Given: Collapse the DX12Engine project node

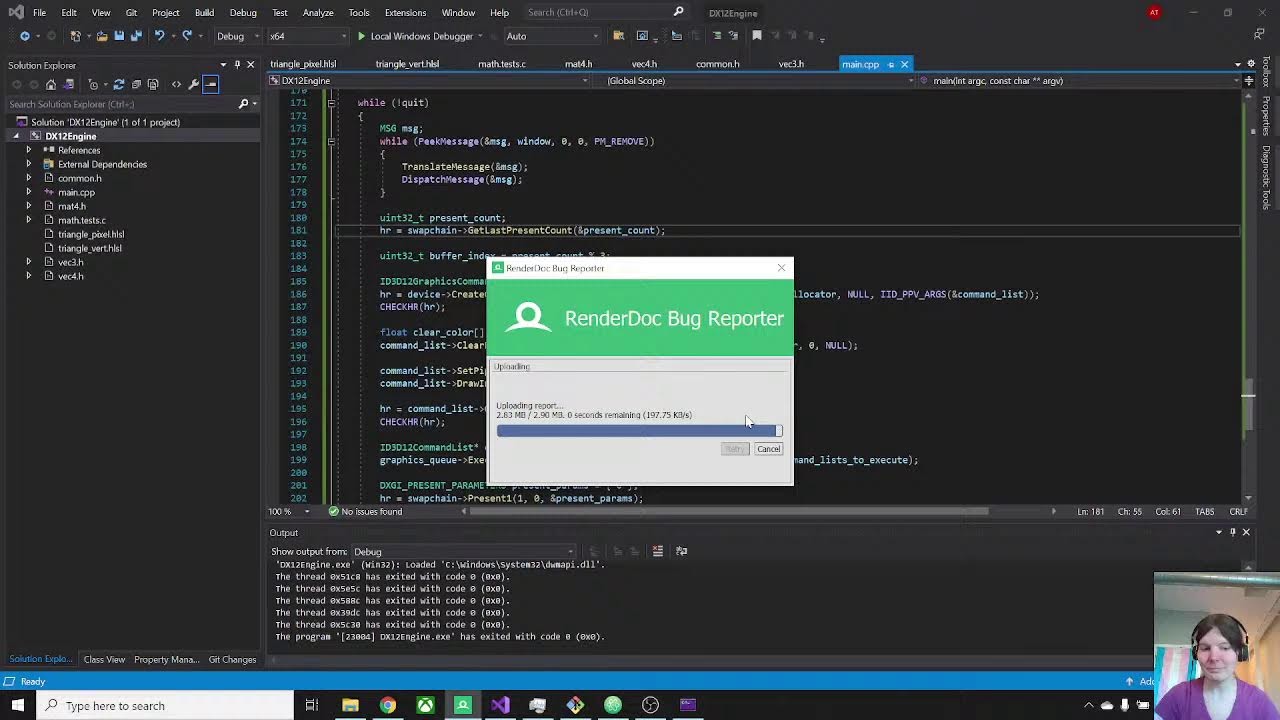Looking at the screenshot, I should coord(16,136).
